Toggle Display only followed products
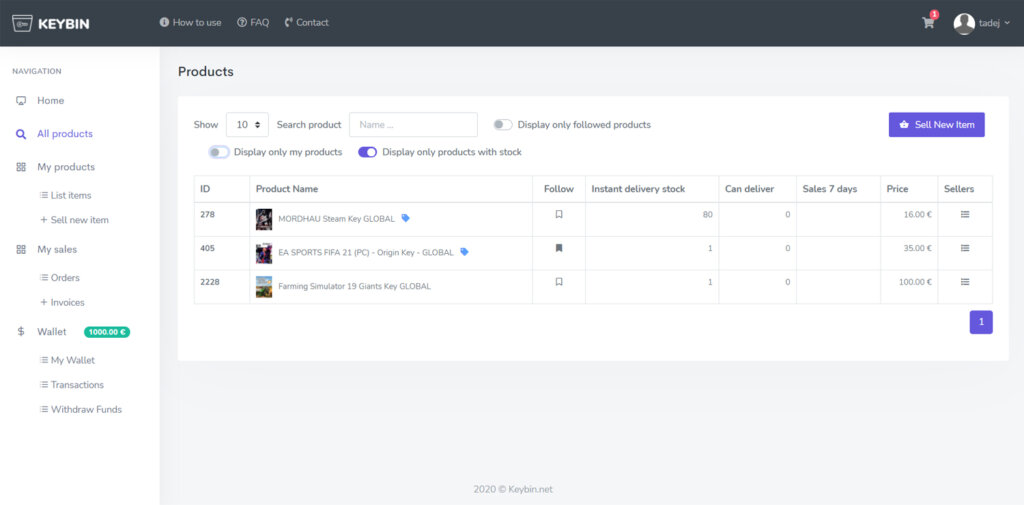The height and width of the screenshot is (505, 1024). 503,125
